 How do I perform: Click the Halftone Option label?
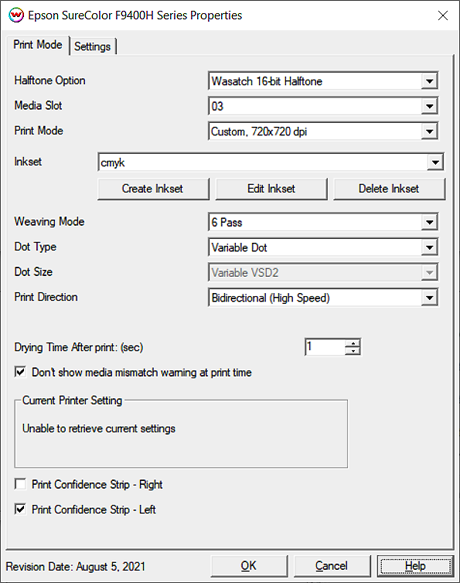(50, 81)
